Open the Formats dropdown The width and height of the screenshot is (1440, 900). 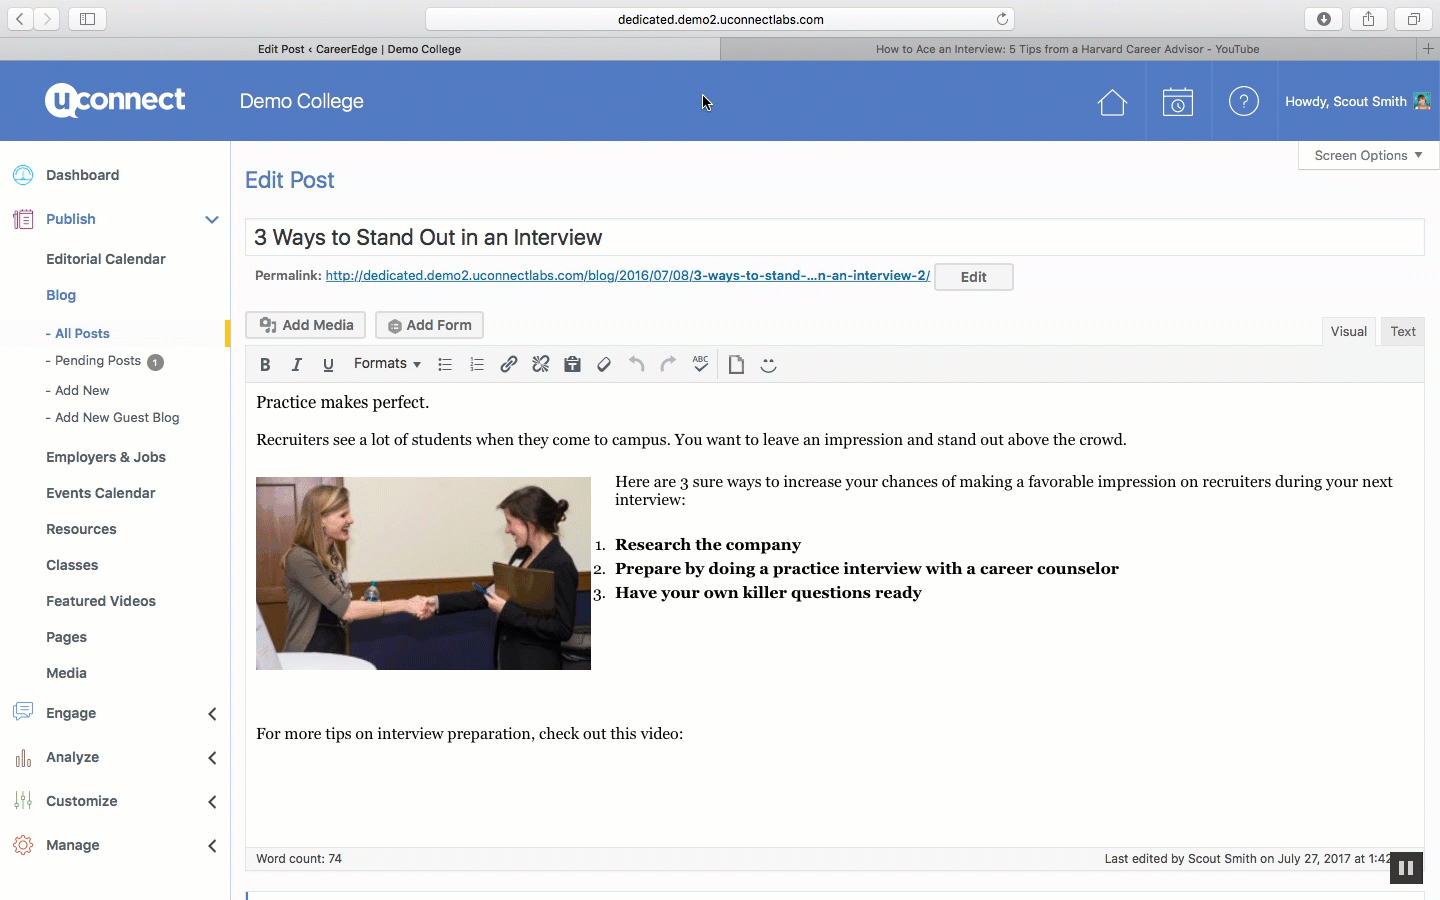[387, 364]
